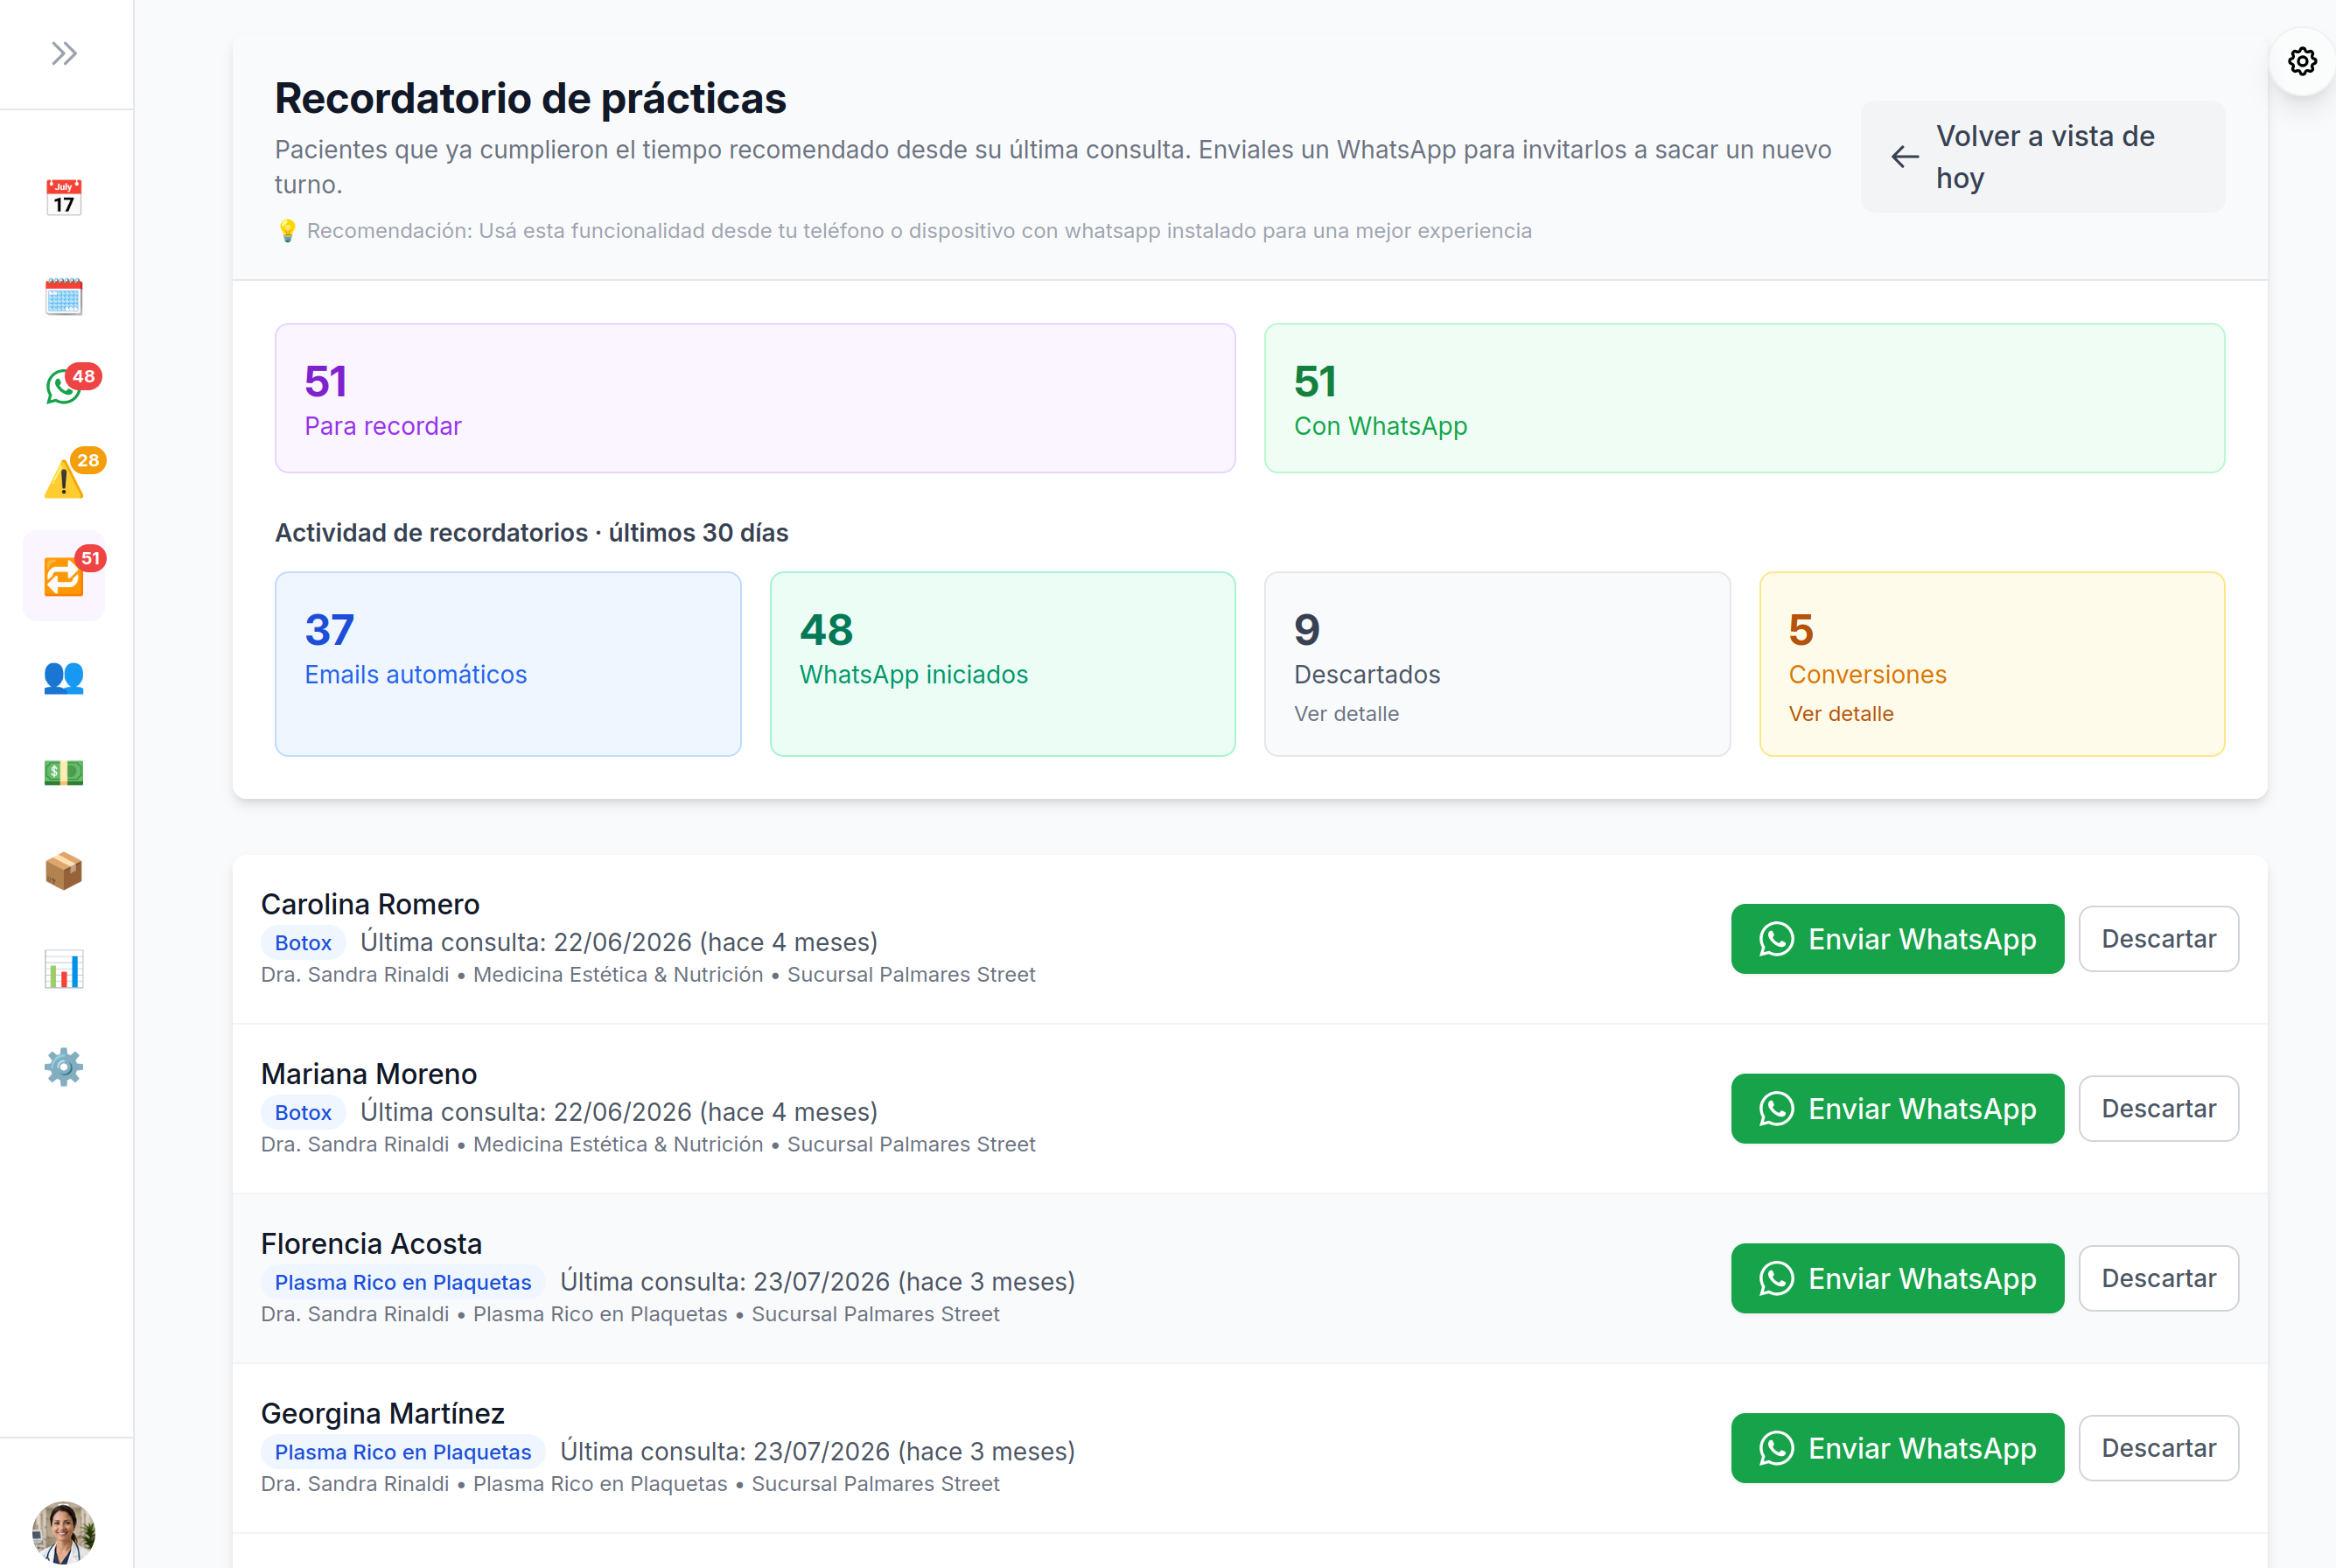Discard Mariana Moreno's reminder
Screen dimensions: 2336x1568
2158,1109
